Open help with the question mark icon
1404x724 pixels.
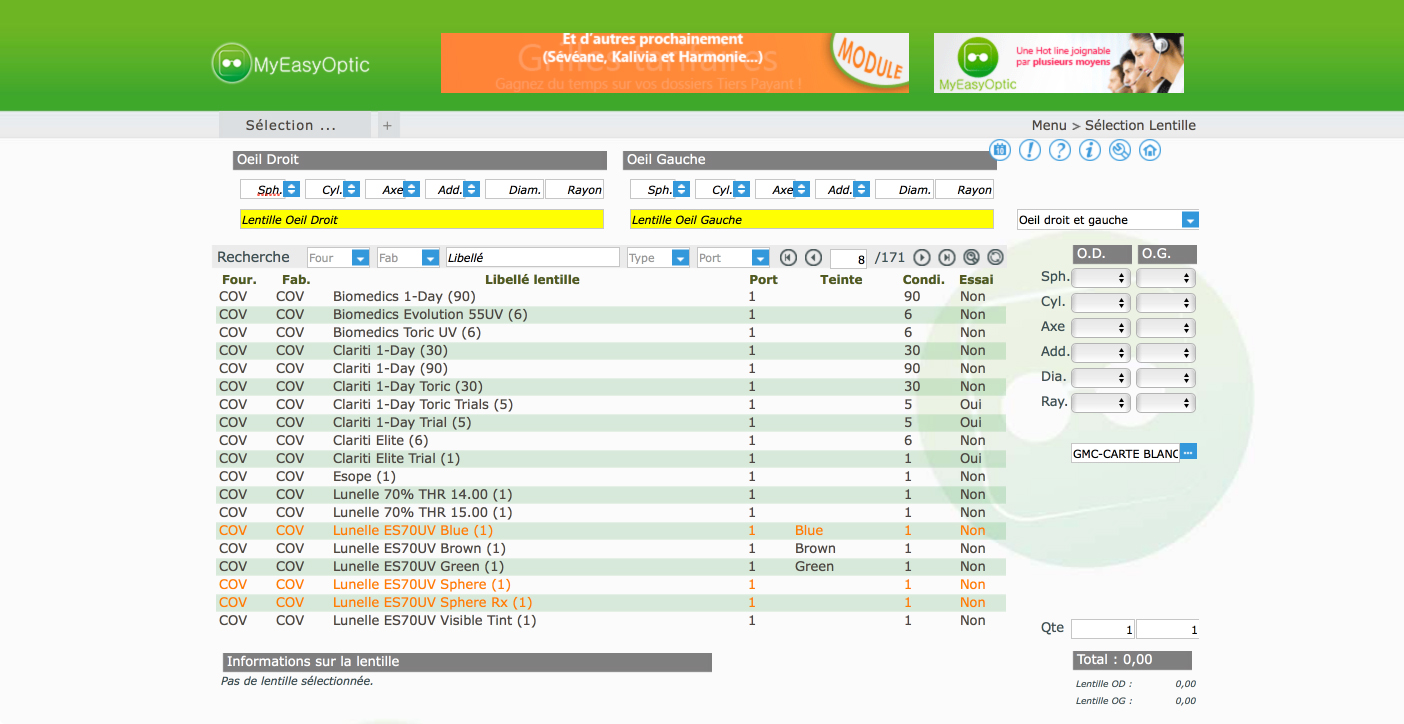[1060, 150]
